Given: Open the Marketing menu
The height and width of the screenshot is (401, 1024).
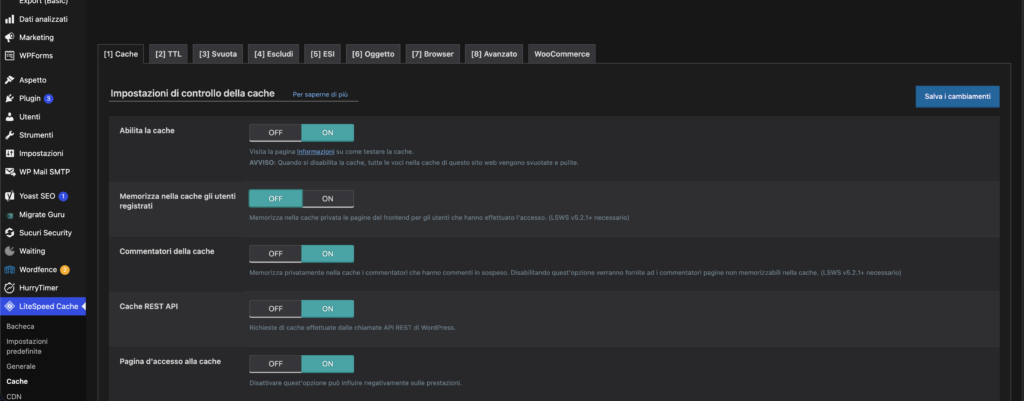Looking at the screenshot, I should tap(37, 37).
